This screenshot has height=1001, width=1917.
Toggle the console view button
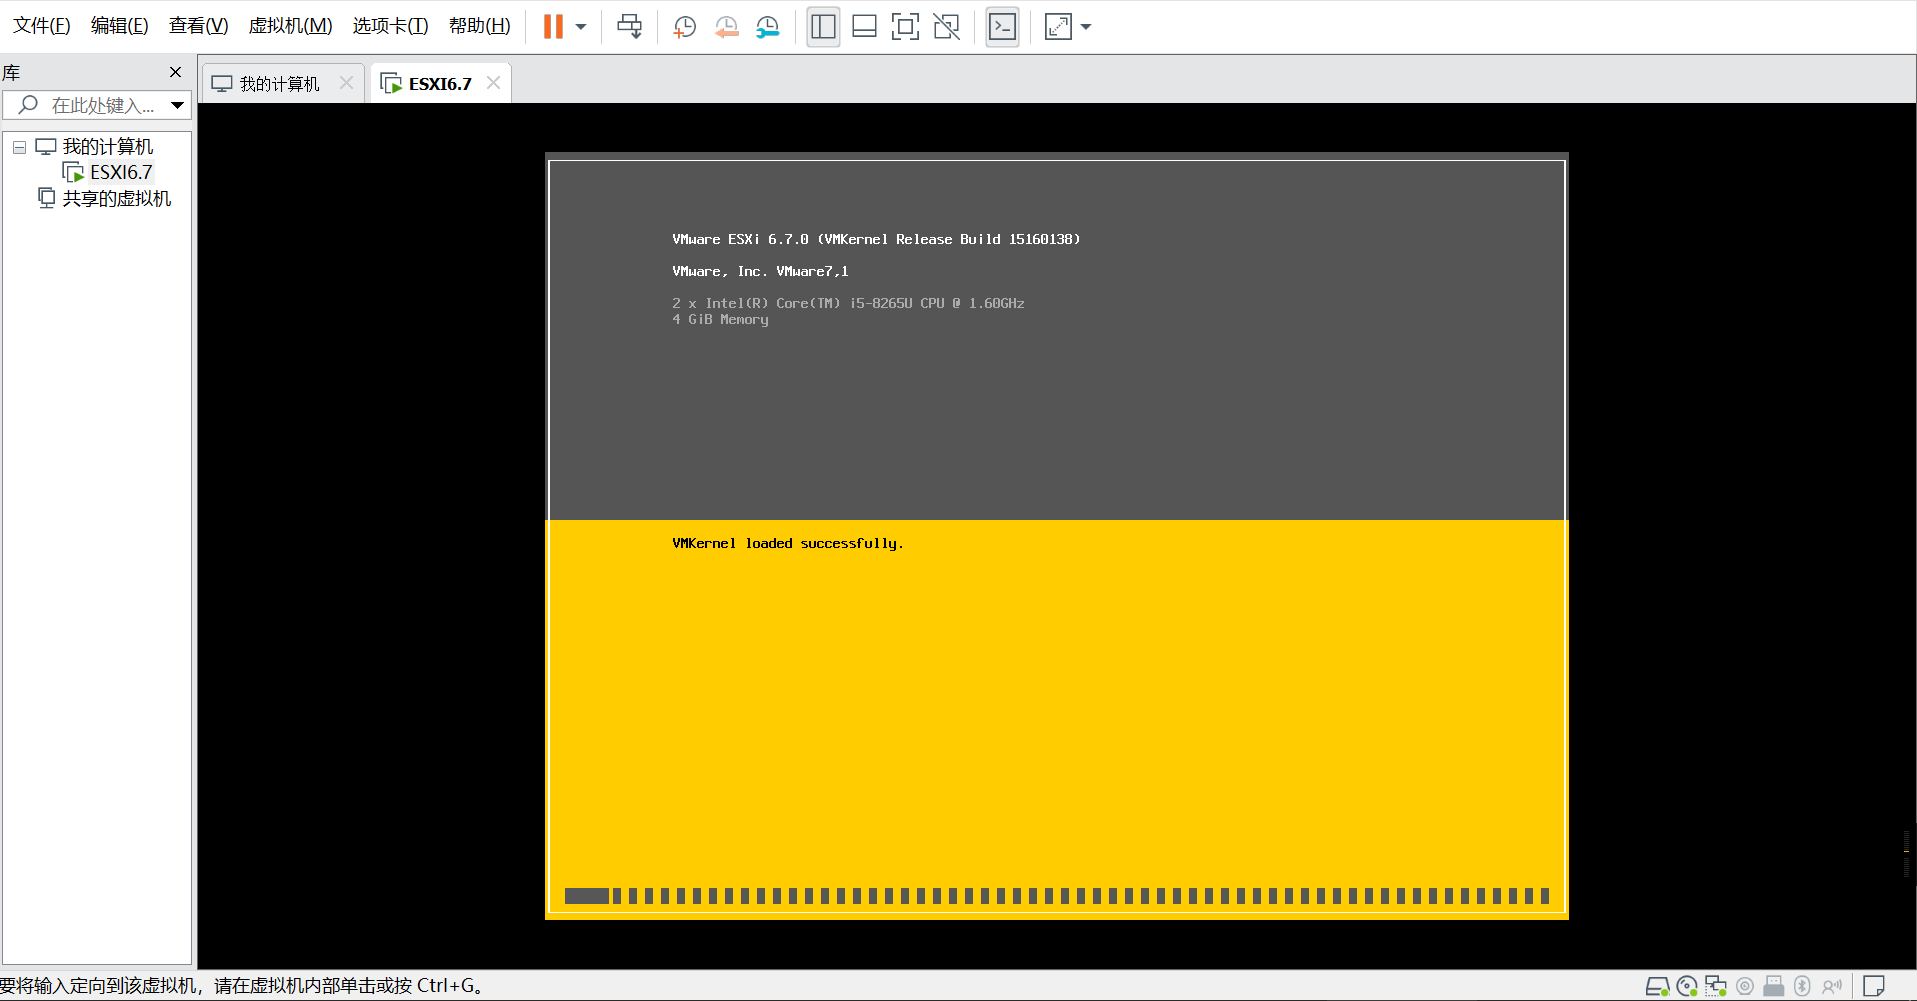click(1002, 27)
